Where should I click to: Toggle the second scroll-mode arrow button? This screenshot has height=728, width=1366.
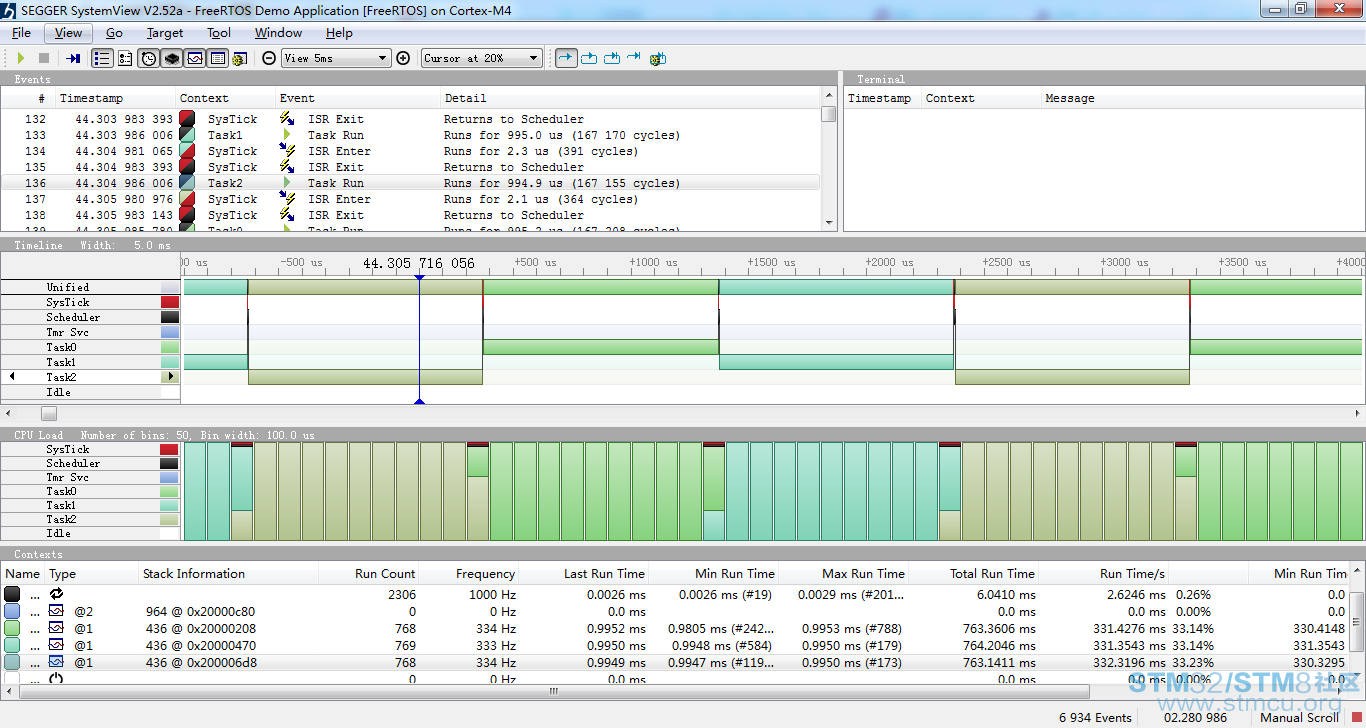(589, 58)
